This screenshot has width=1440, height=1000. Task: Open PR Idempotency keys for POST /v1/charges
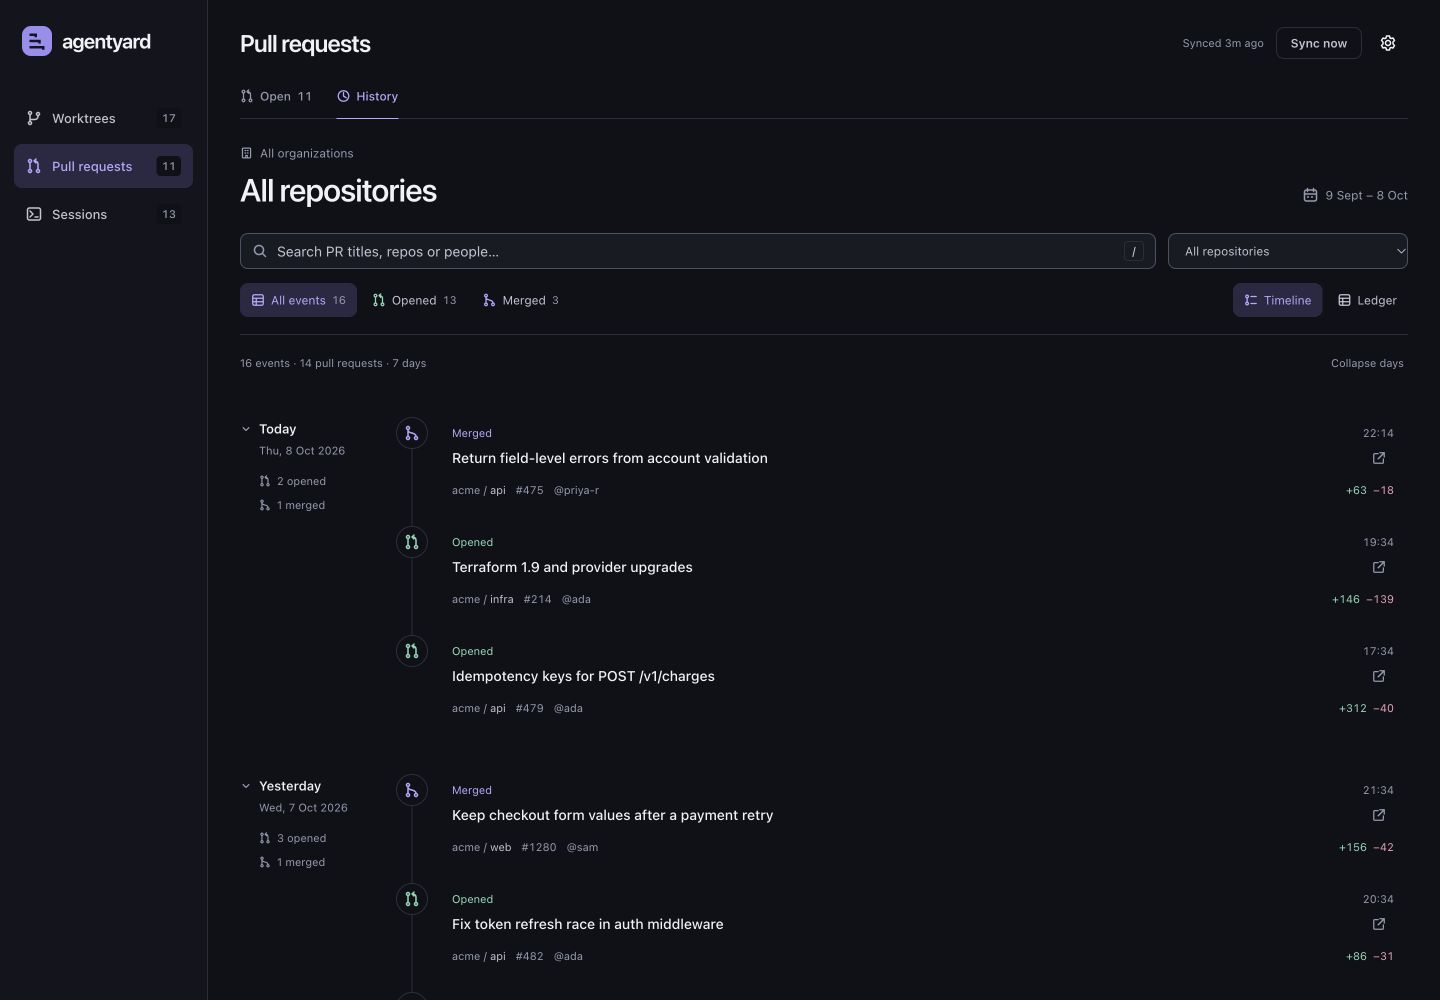coord(583,676)
